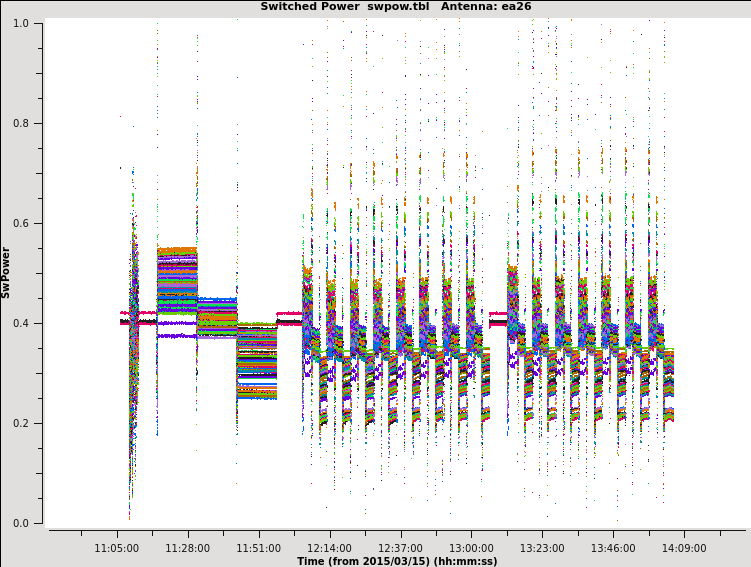Viewport: 751px width, 567px height.
Task: Select the 12:37:00 time tick label
Action: [400, 548]
